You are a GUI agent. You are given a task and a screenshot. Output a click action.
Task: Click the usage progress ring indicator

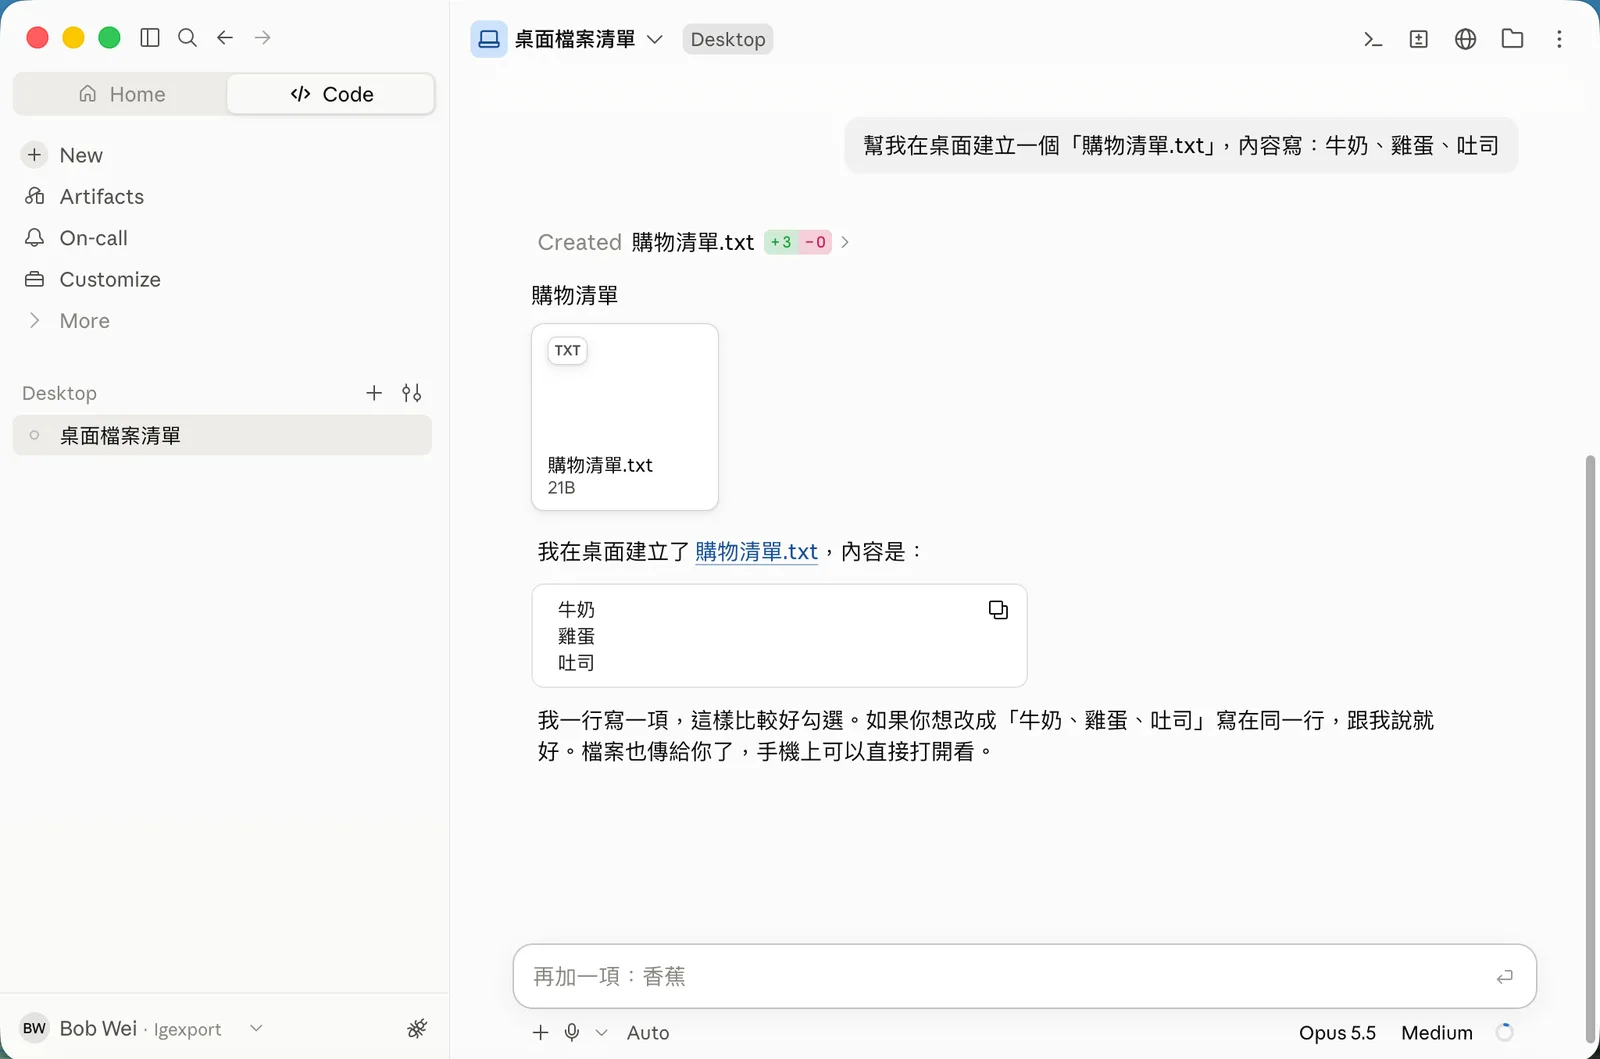[1505, 1032]
